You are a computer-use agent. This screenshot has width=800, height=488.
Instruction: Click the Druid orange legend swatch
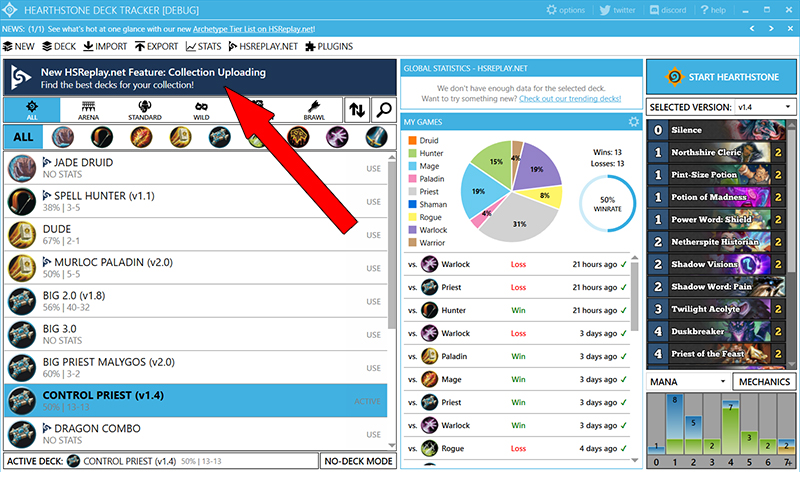pyautogui.click(x=413, y=140)
